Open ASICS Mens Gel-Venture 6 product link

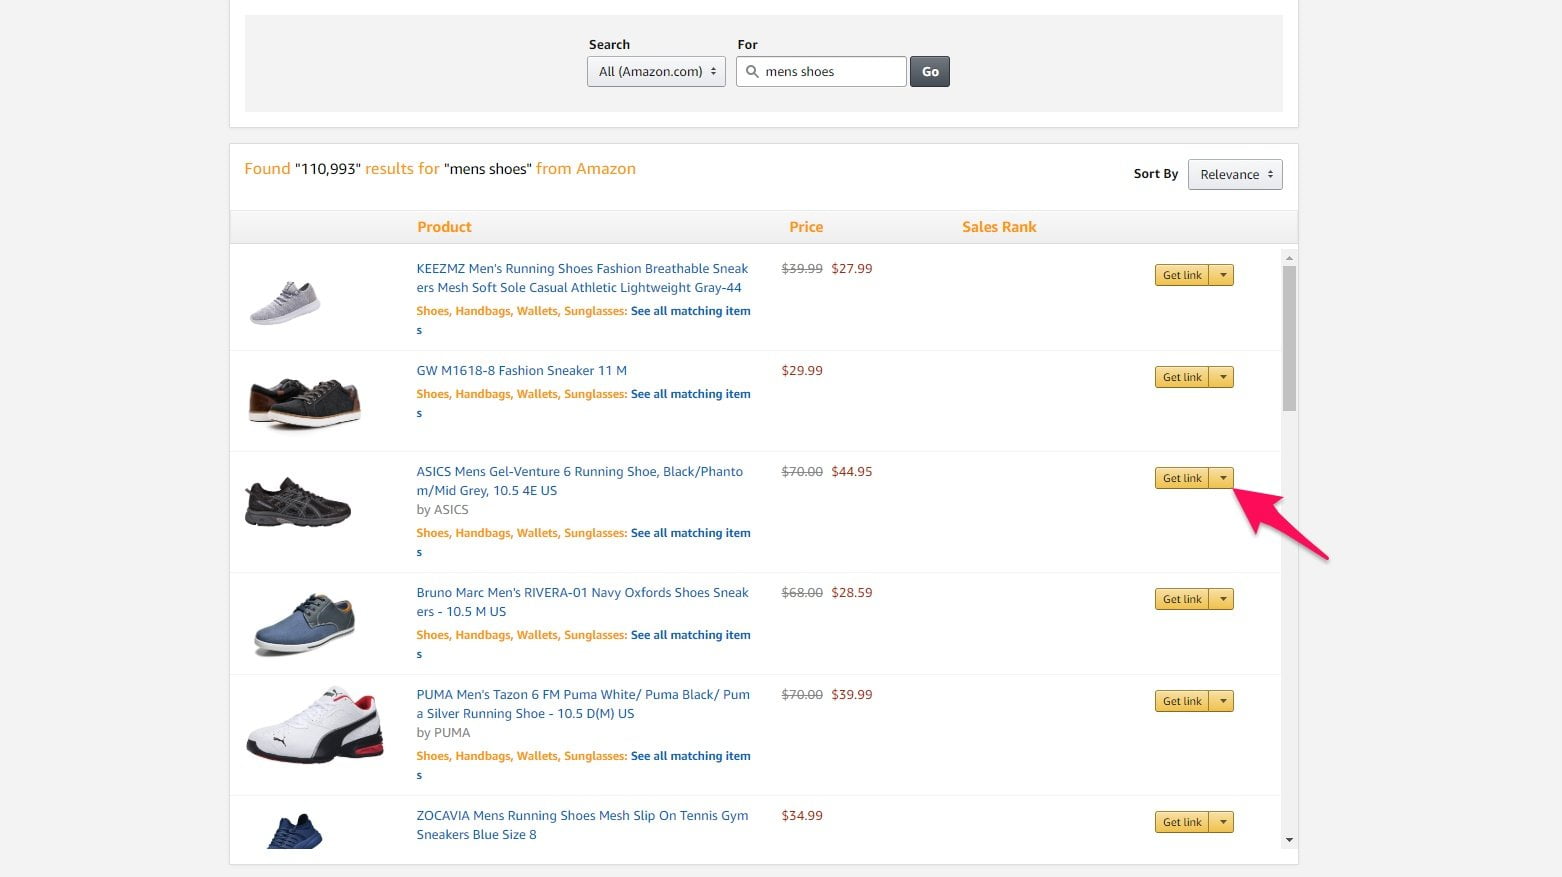pos(579,481)
